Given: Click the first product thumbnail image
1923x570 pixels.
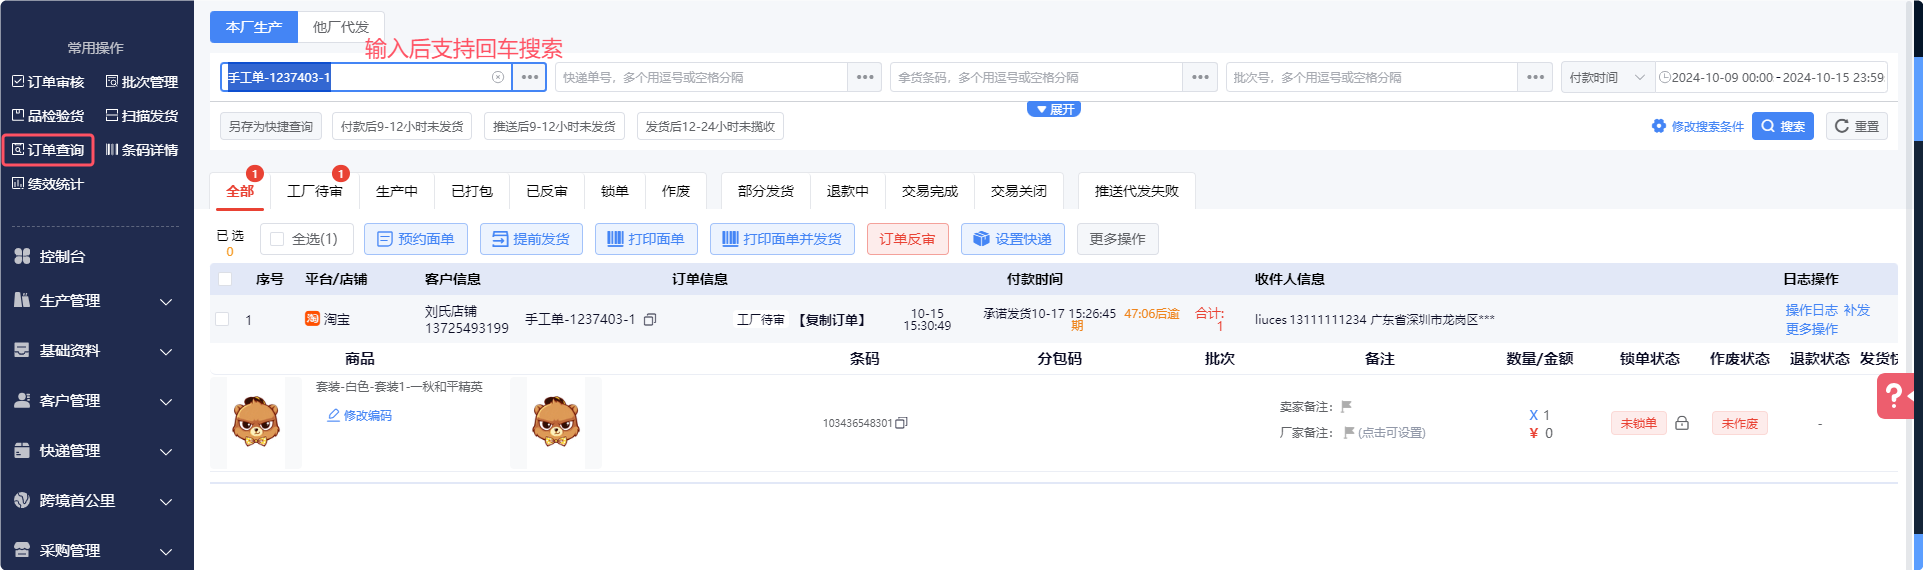Looking at the screenshot, I should coord(256,422).
